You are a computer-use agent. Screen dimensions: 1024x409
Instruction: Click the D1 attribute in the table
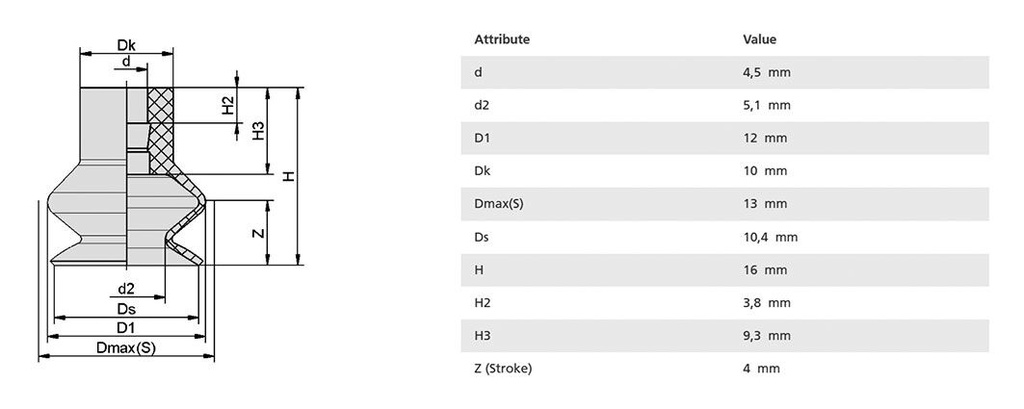[482, 138]
